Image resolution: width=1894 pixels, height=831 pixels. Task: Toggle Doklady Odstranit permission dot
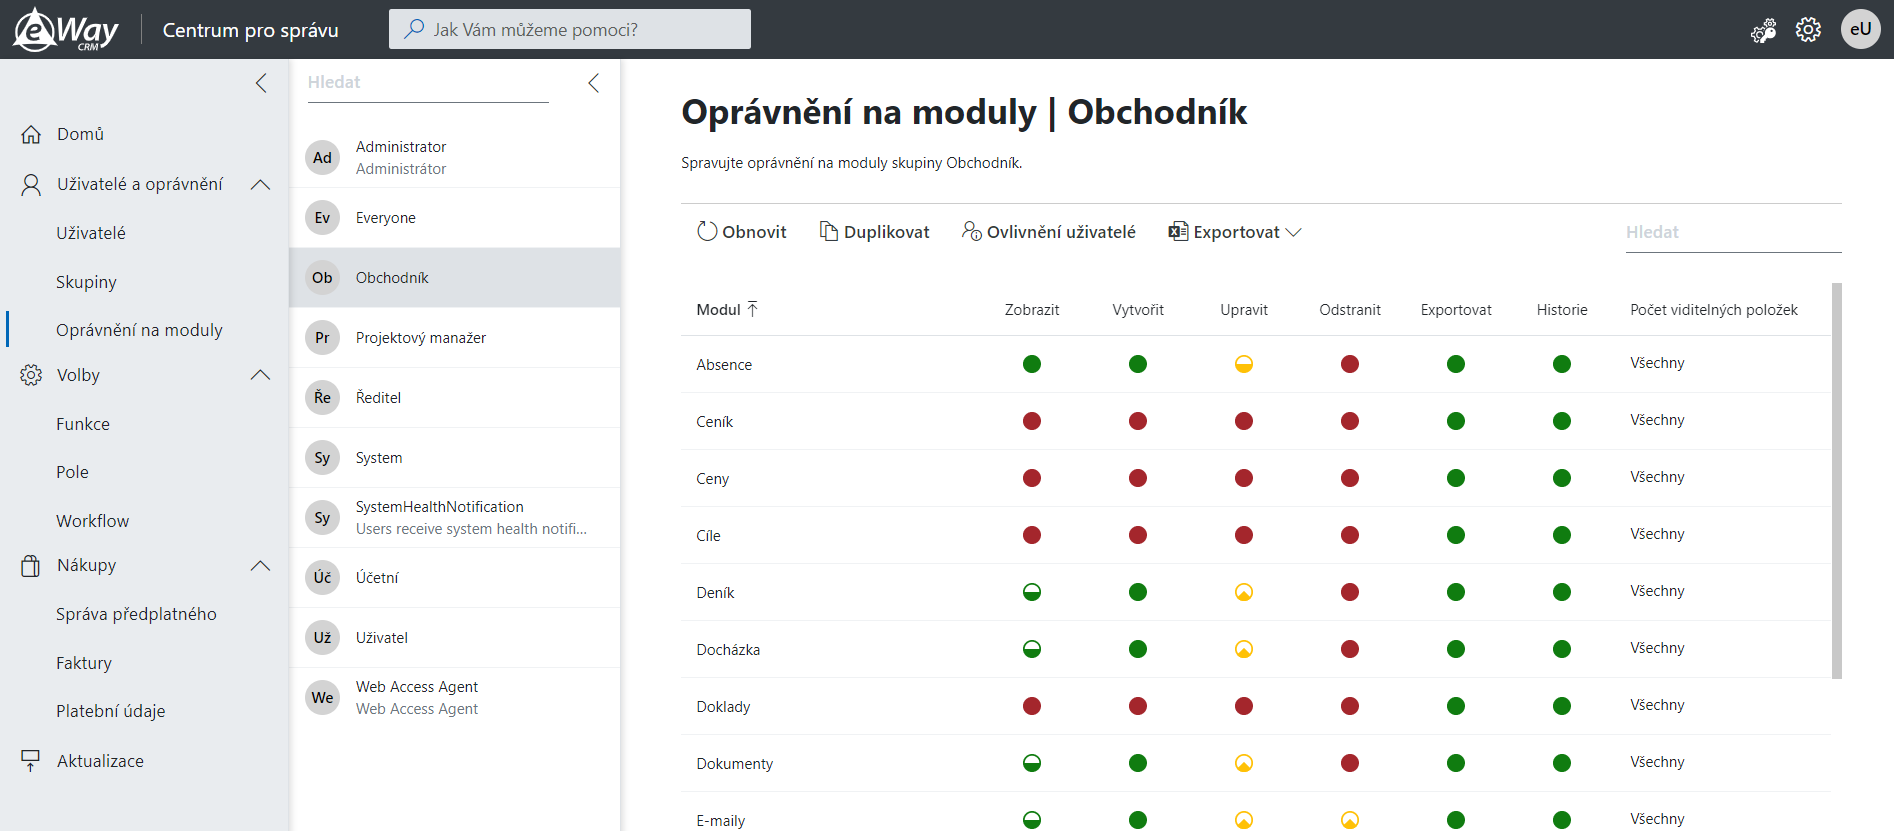[1350, 706]
